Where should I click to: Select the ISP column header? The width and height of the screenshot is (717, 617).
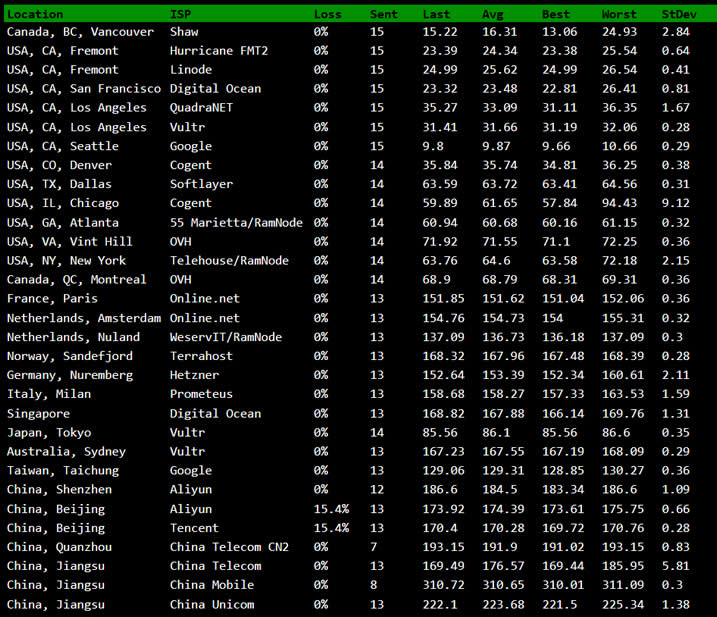coord(181,14)
